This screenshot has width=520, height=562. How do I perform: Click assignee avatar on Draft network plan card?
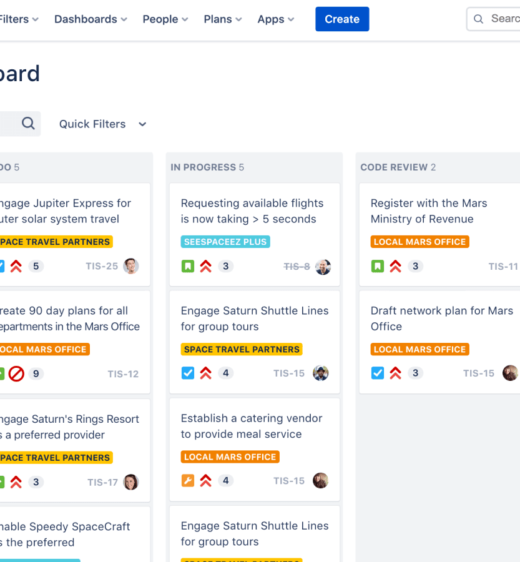510,373
